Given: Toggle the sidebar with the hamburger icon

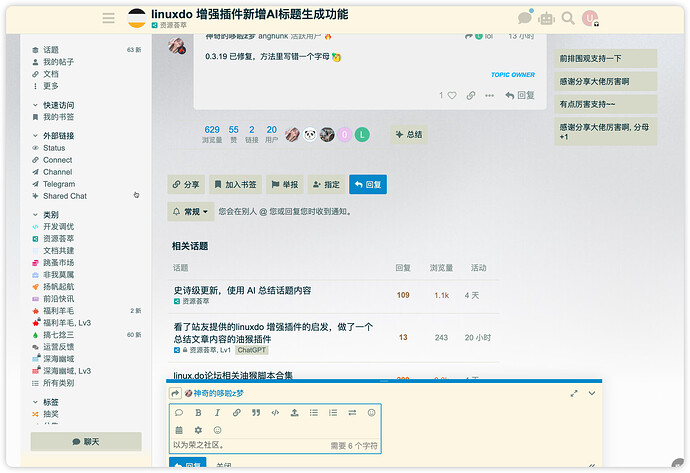Looking at the screenshot, I should coord(108,18).
